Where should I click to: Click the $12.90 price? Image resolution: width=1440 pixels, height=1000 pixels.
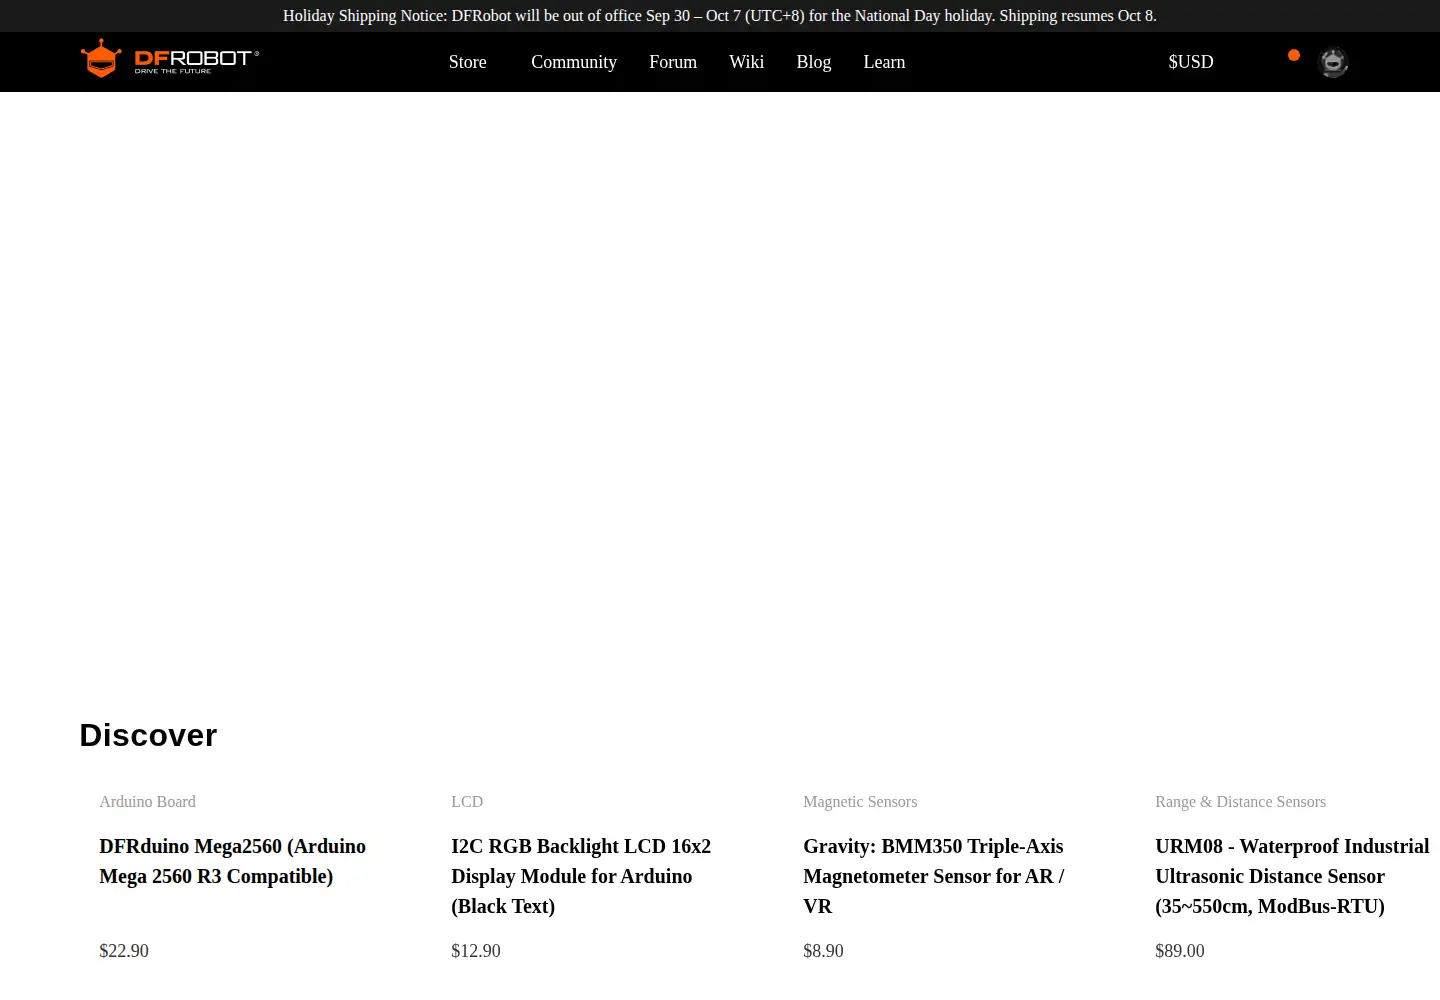coord(476,951)
